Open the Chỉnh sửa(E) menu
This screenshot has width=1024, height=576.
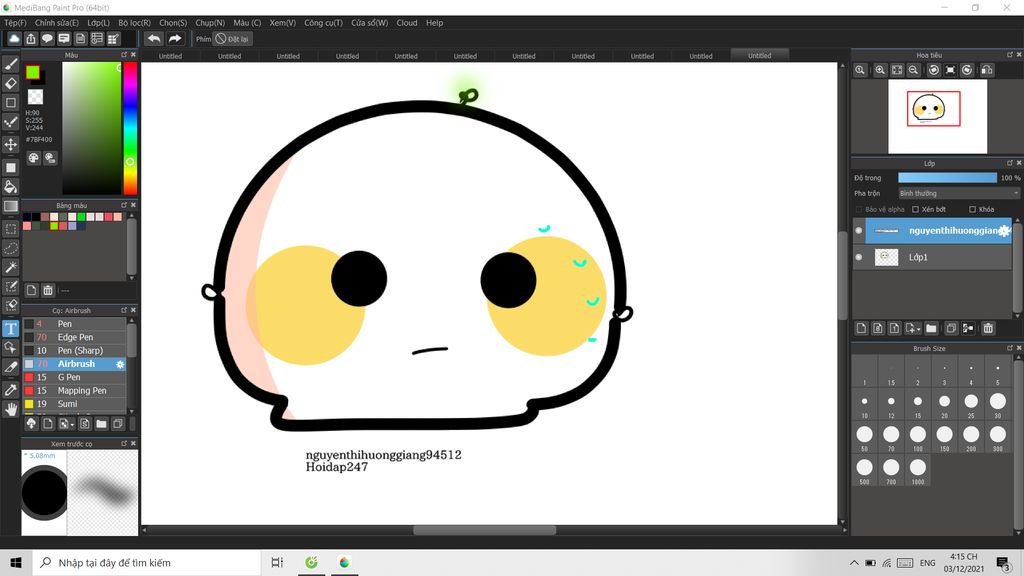click(x=57, y=23)
